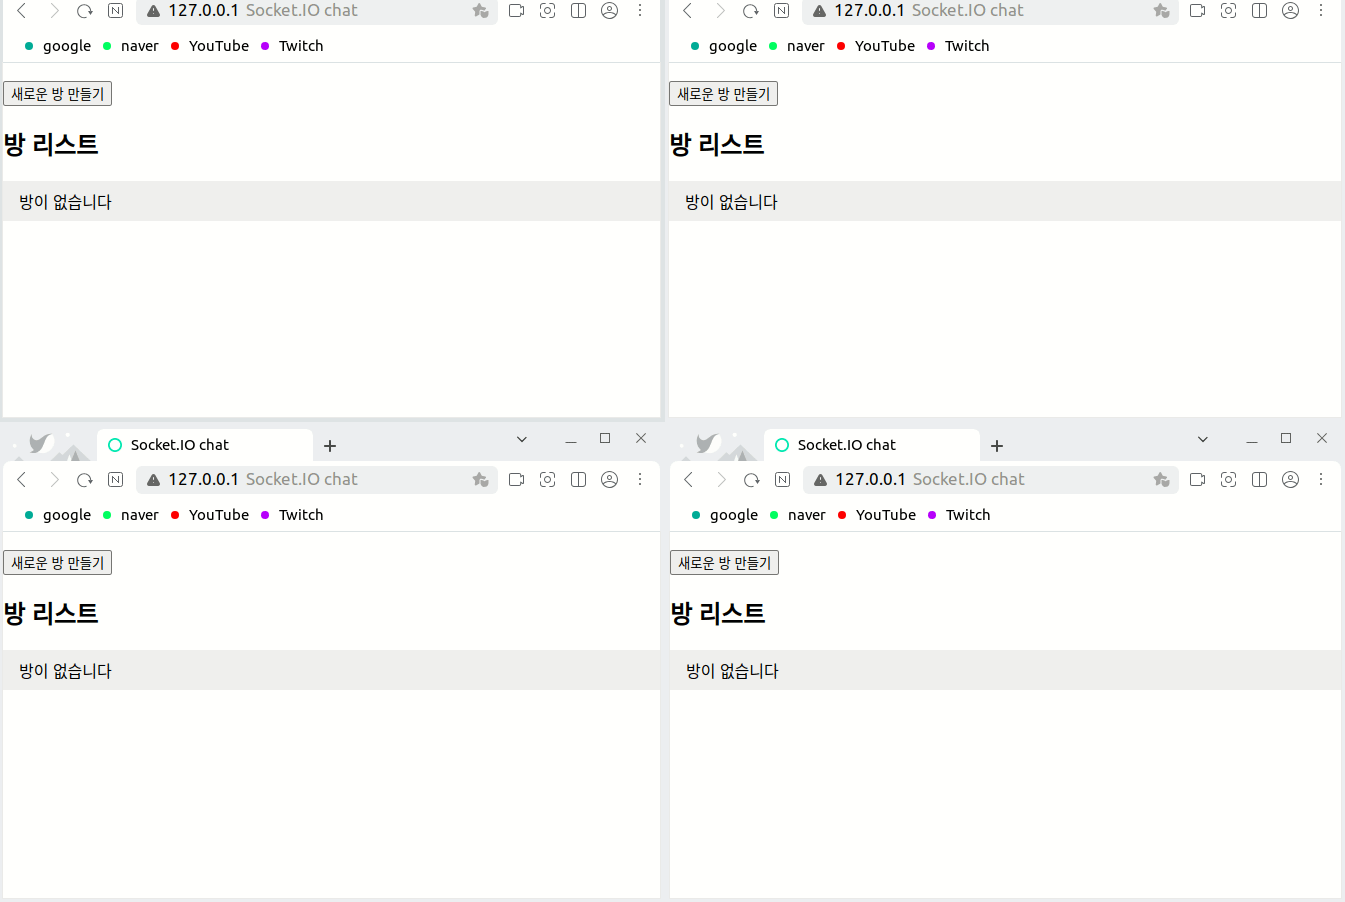Open new tab in bottom-left window
Viewport: 1345px width, 902px height.
coord(330,446)
